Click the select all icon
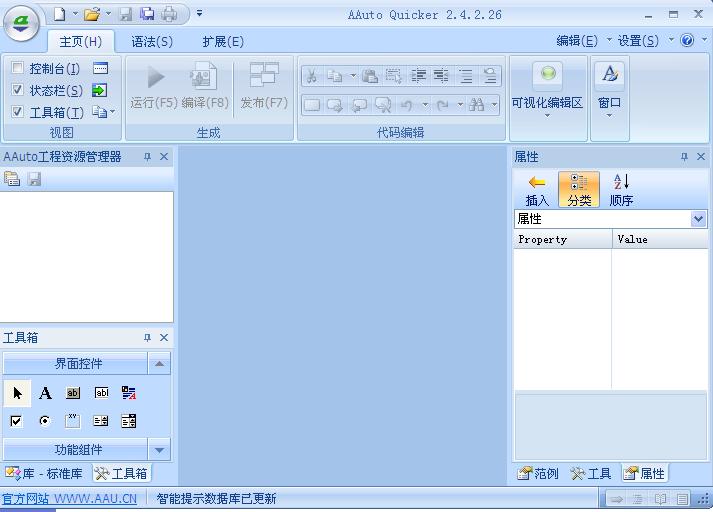Screen dimensions: 713x512 393,76
